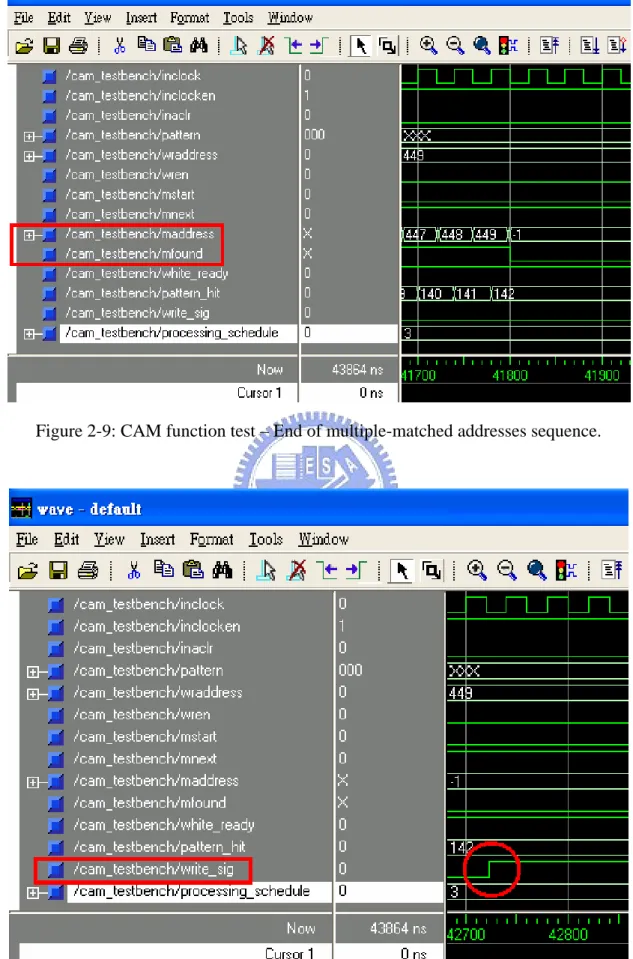Restart icon in top wave window toolbar

tap(549, 45)
